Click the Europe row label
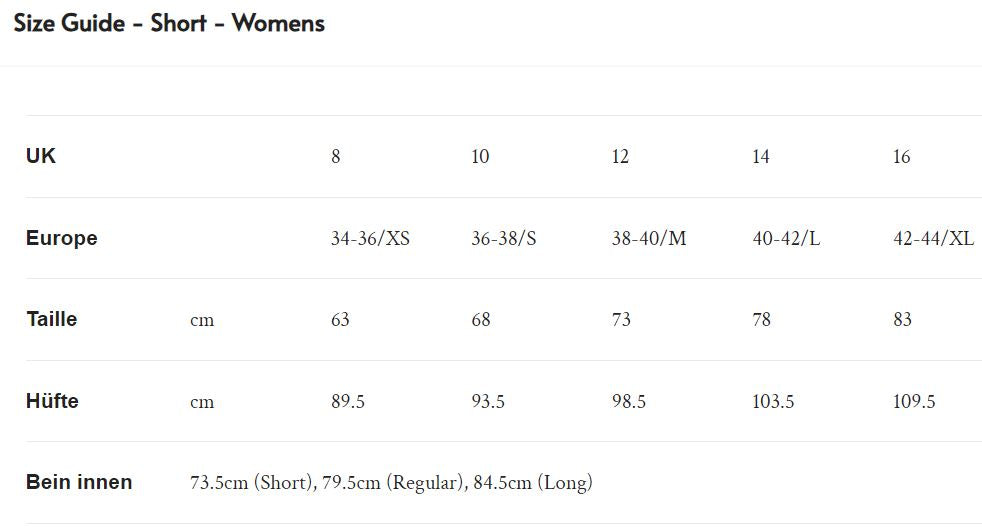 (62, 238)
